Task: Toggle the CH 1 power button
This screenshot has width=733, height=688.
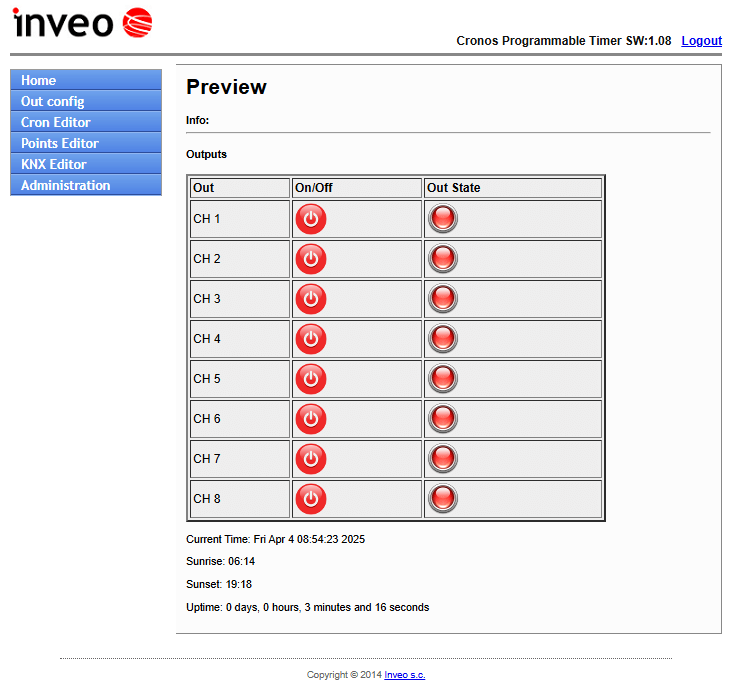Action: click(311, 219)
